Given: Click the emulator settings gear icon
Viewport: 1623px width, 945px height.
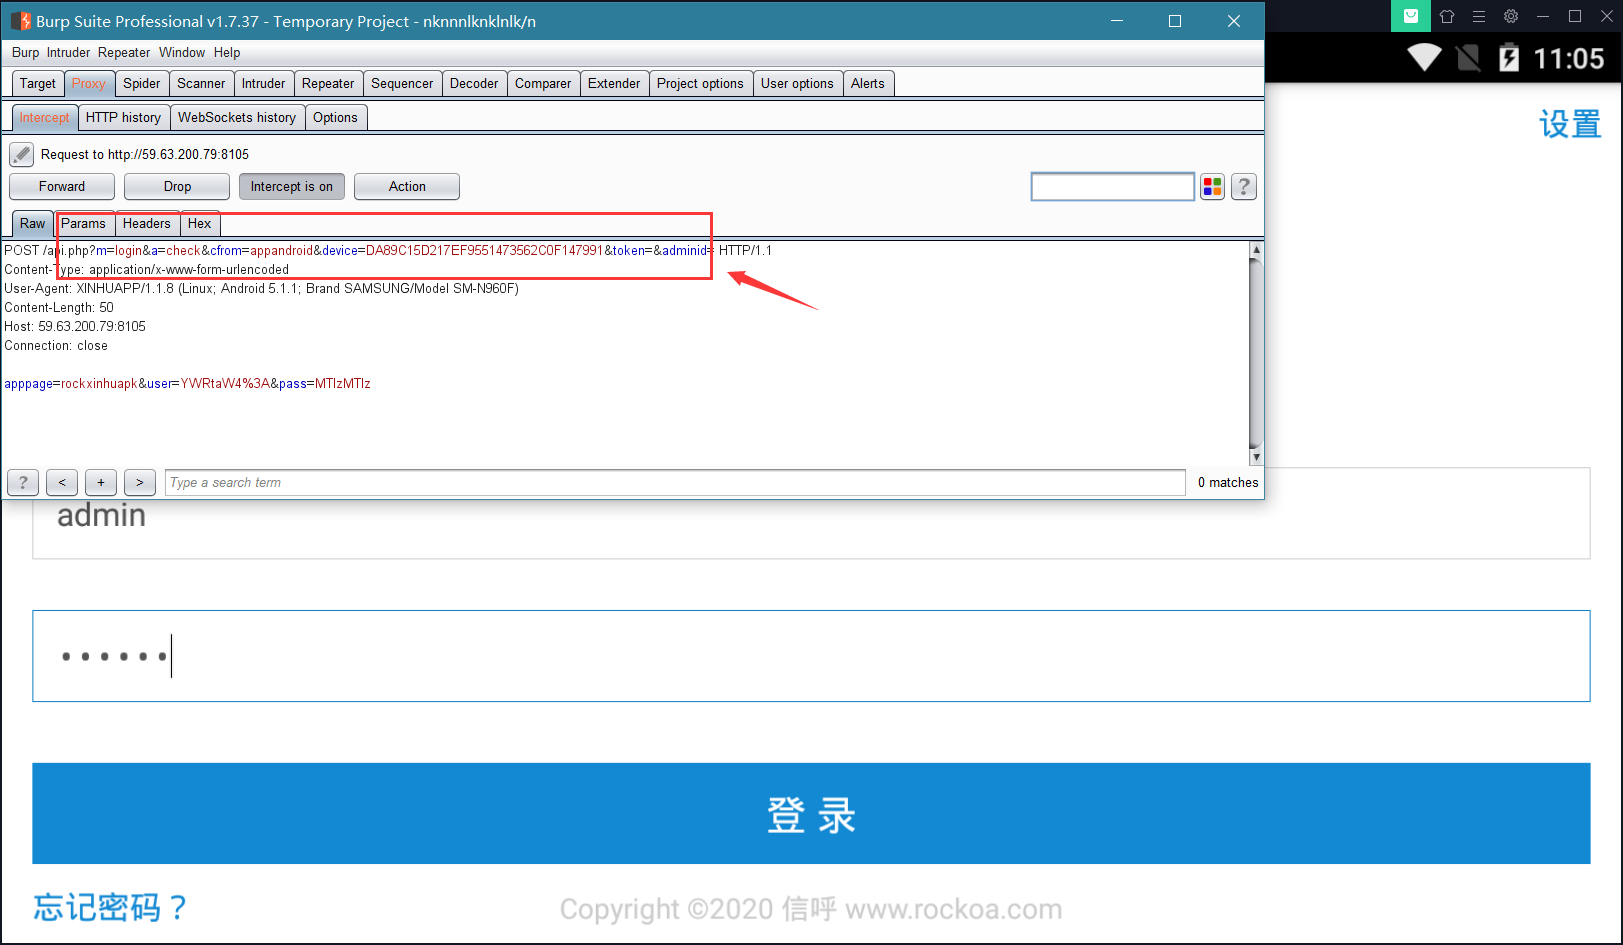Looking at the screenshot, I should [x=1511, y=16].
